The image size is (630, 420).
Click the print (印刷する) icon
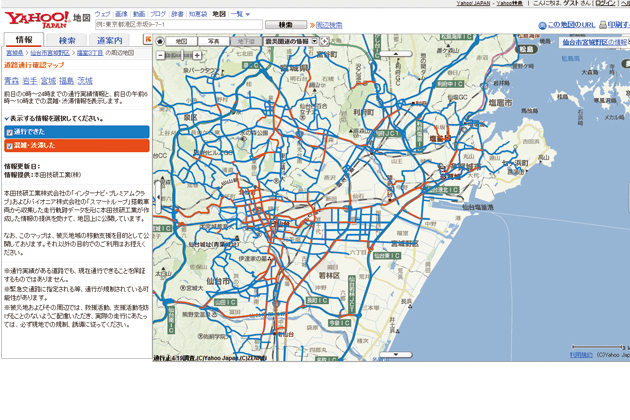tap(598, 25)
